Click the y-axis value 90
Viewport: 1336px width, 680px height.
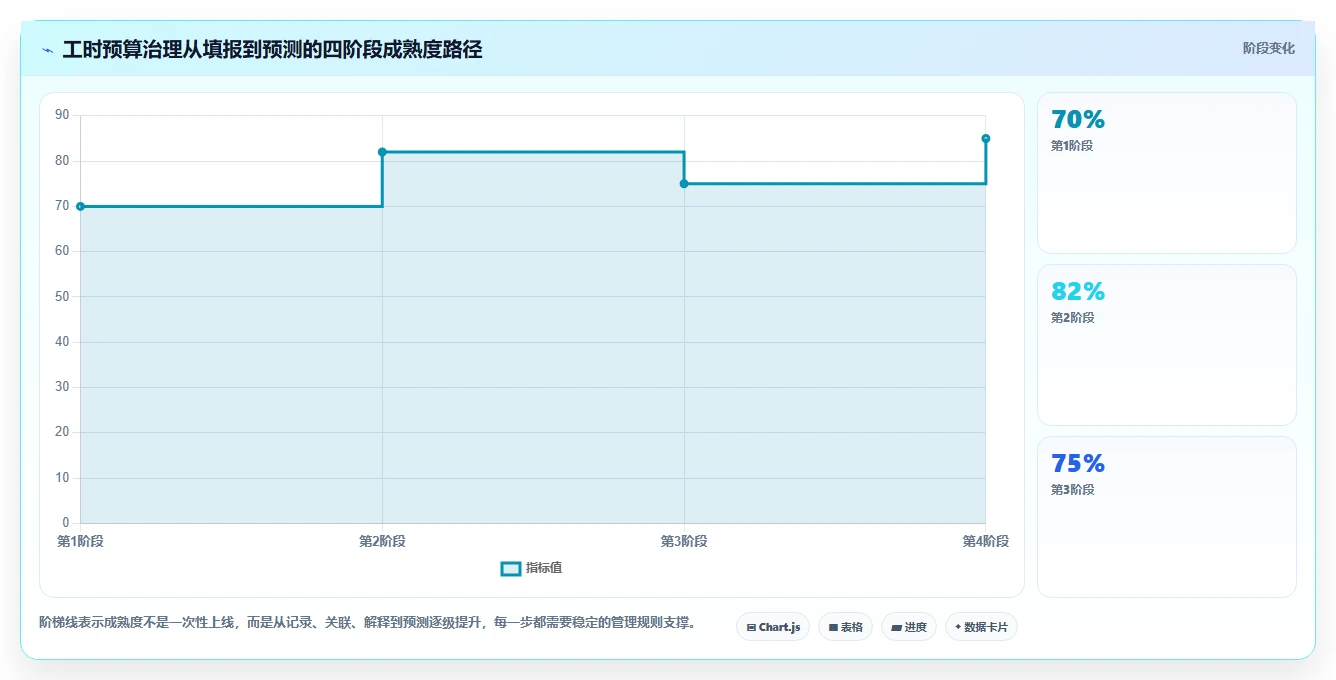pyautogui.click(x=62, y=115)
